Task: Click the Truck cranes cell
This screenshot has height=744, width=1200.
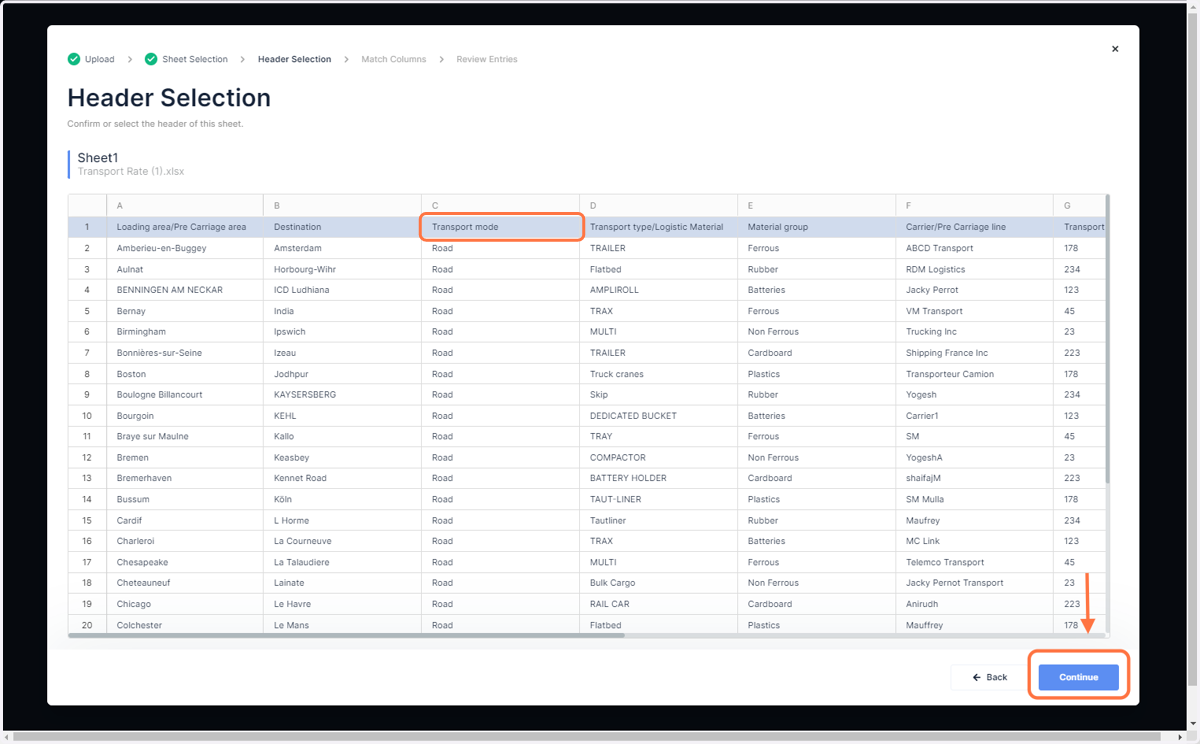Action: pyautogui.click(x=658, y=374)
